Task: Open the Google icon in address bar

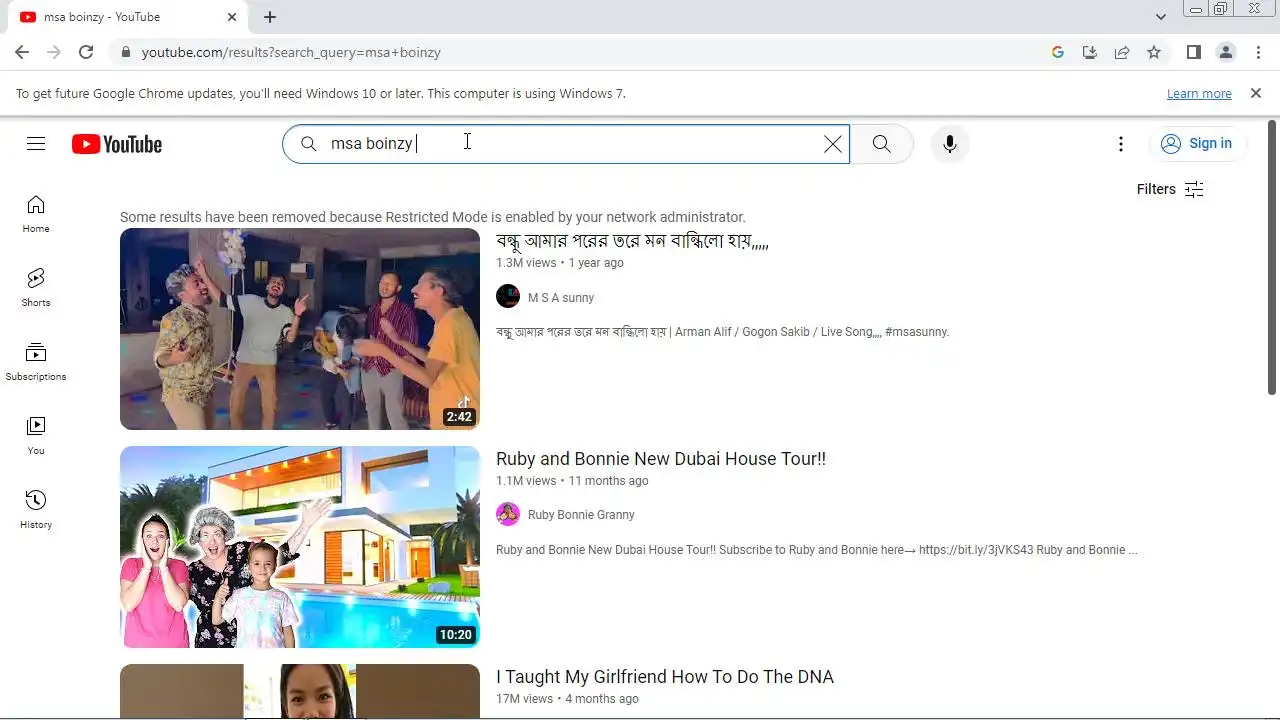Action: point(1058,52)
